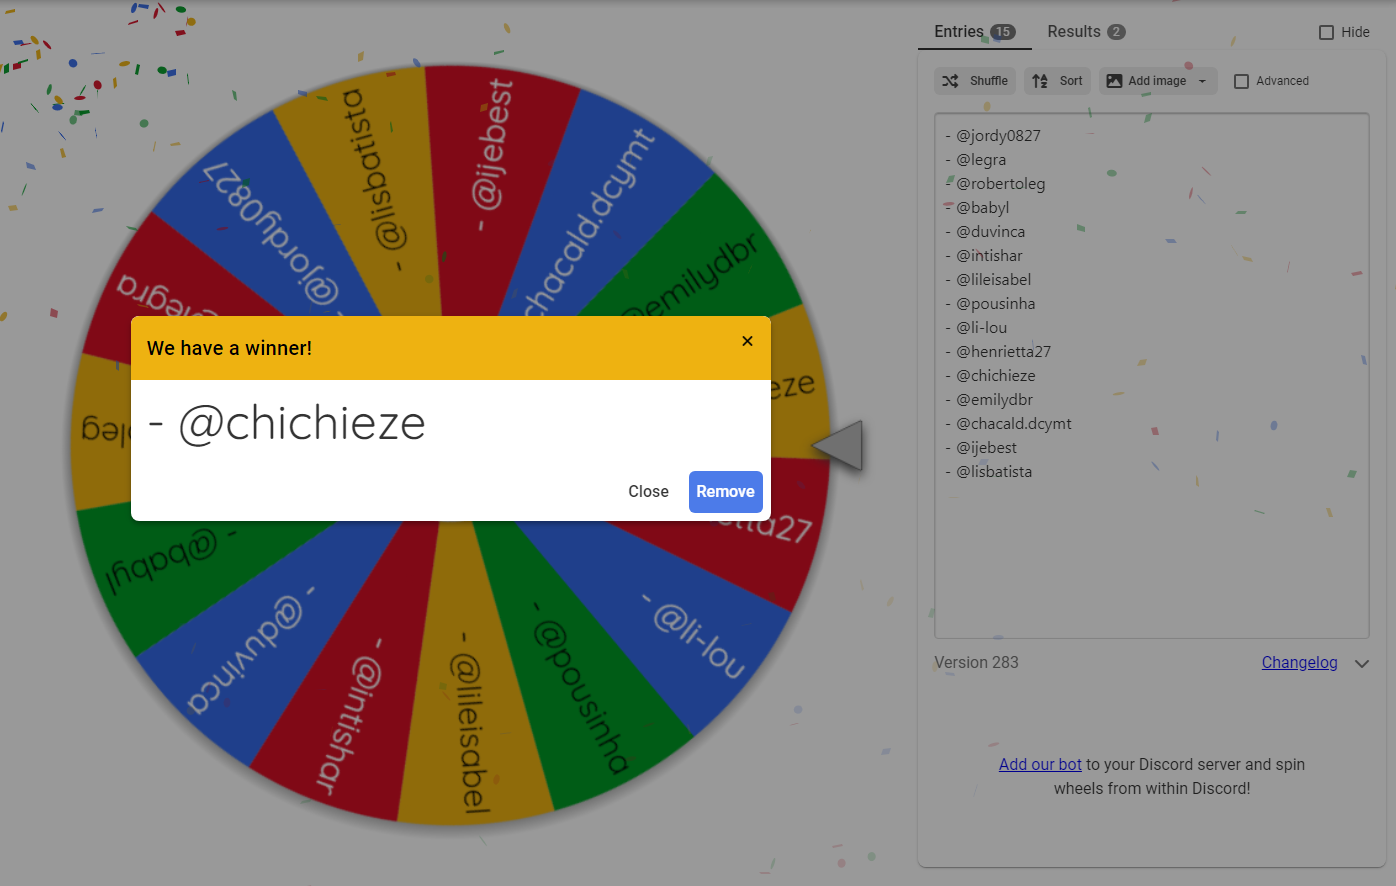Select the Entries tab
The width and height of the screenshot is (1396, 886).
[975, 31]
